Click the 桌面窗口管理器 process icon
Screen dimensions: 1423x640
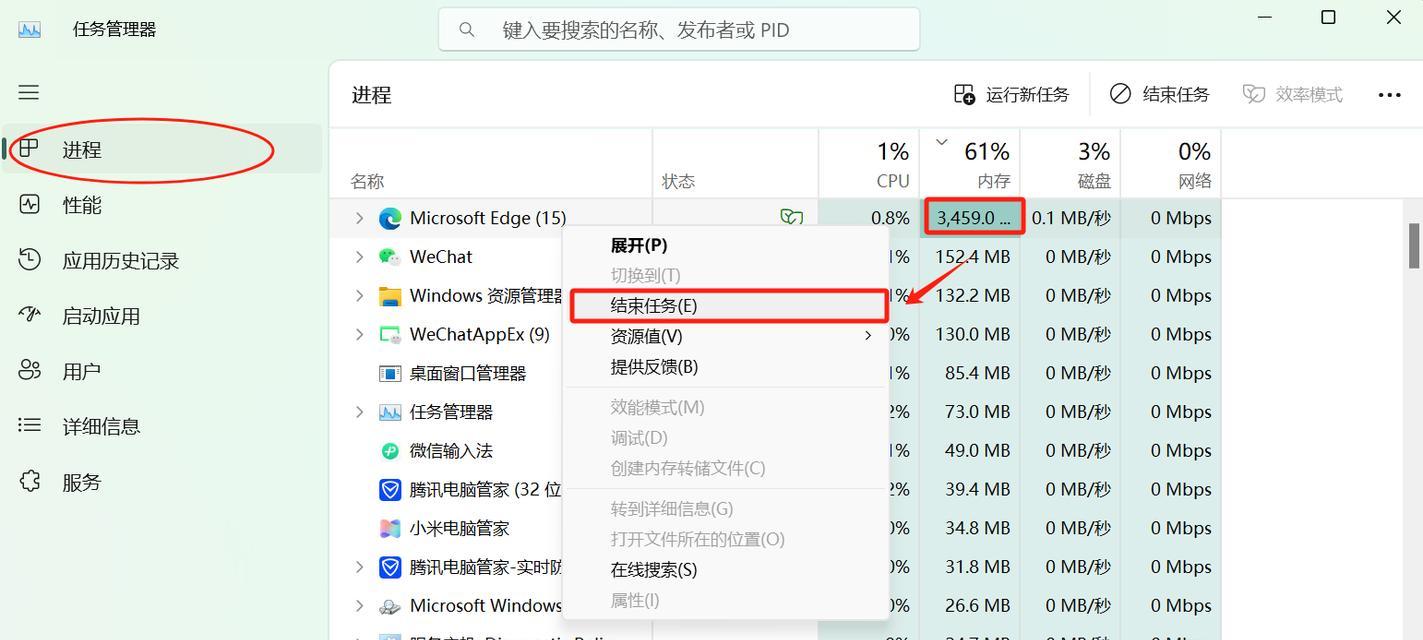tap(390, 373)
